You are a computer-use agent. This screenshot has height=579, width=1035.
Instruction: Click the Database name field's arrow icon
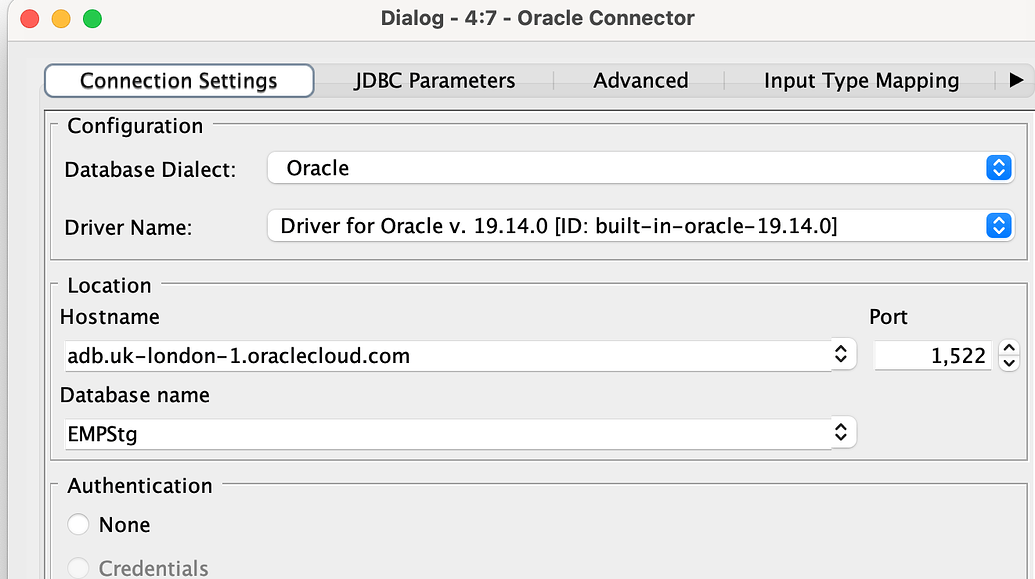pyautogui.click(x=843, y=432)
